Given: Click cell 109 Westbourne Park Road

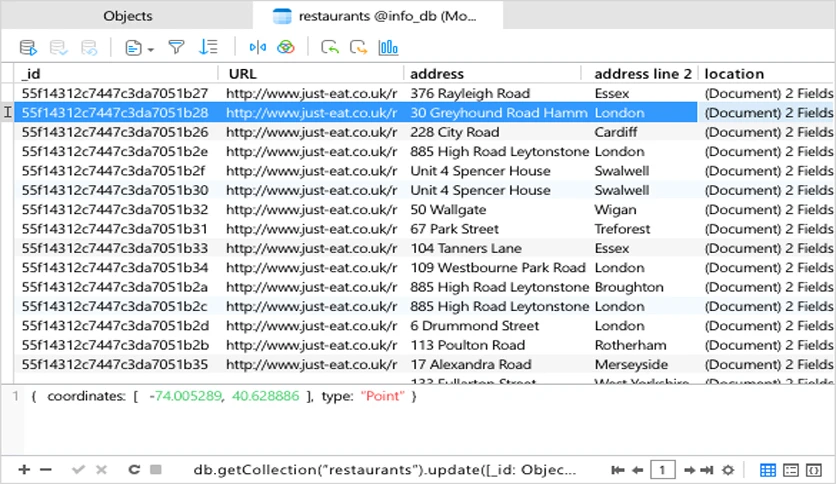Looking at the screenshot, I should (x=497, y=268).
